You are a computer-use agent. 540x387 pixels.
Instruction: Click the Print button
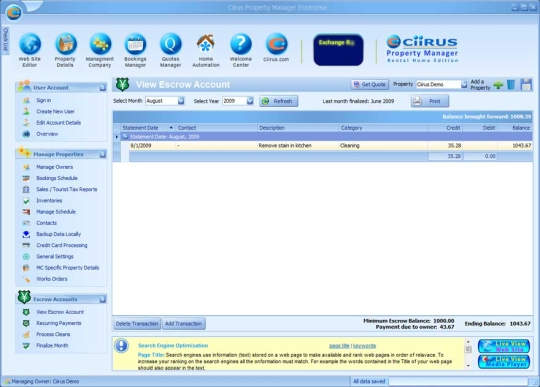pyautogui.click(x=430, y=101)
